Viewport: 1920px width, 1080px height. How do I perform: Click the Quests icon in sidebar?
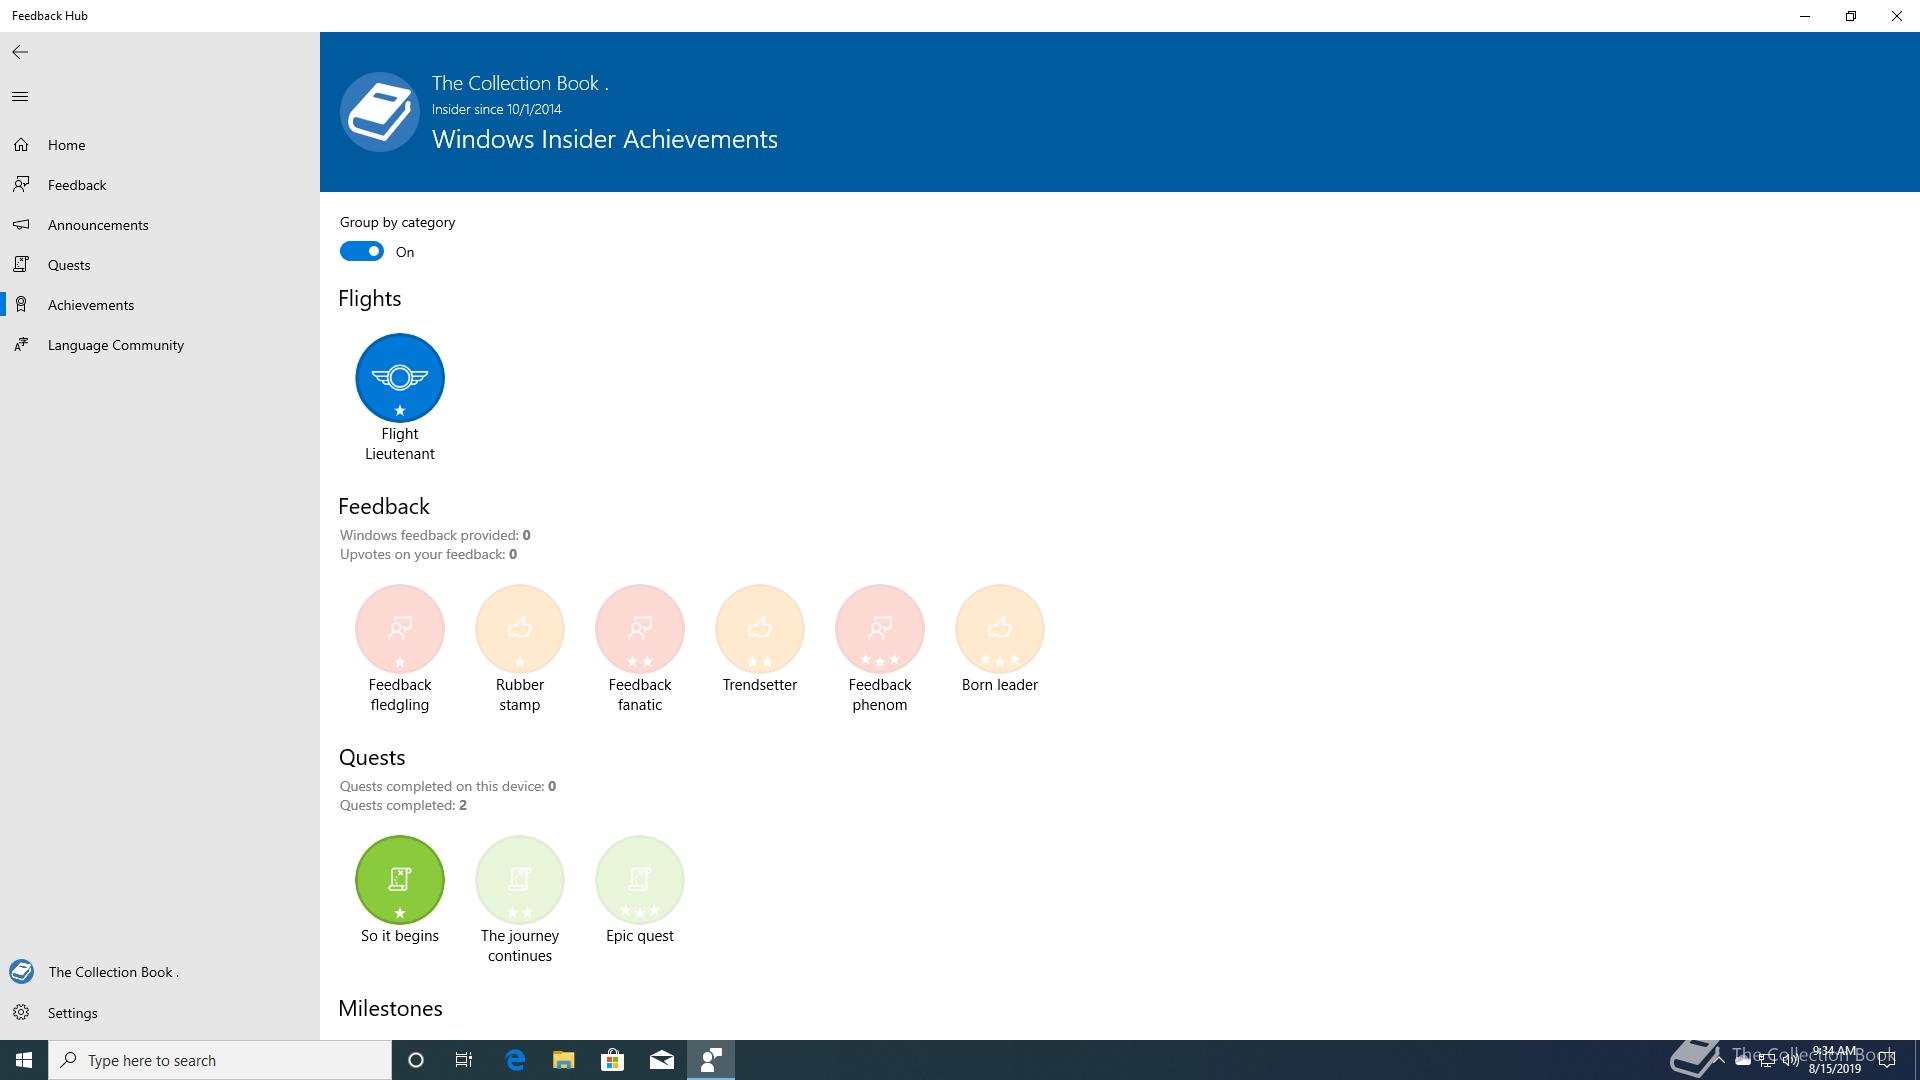tap(21, 265)
